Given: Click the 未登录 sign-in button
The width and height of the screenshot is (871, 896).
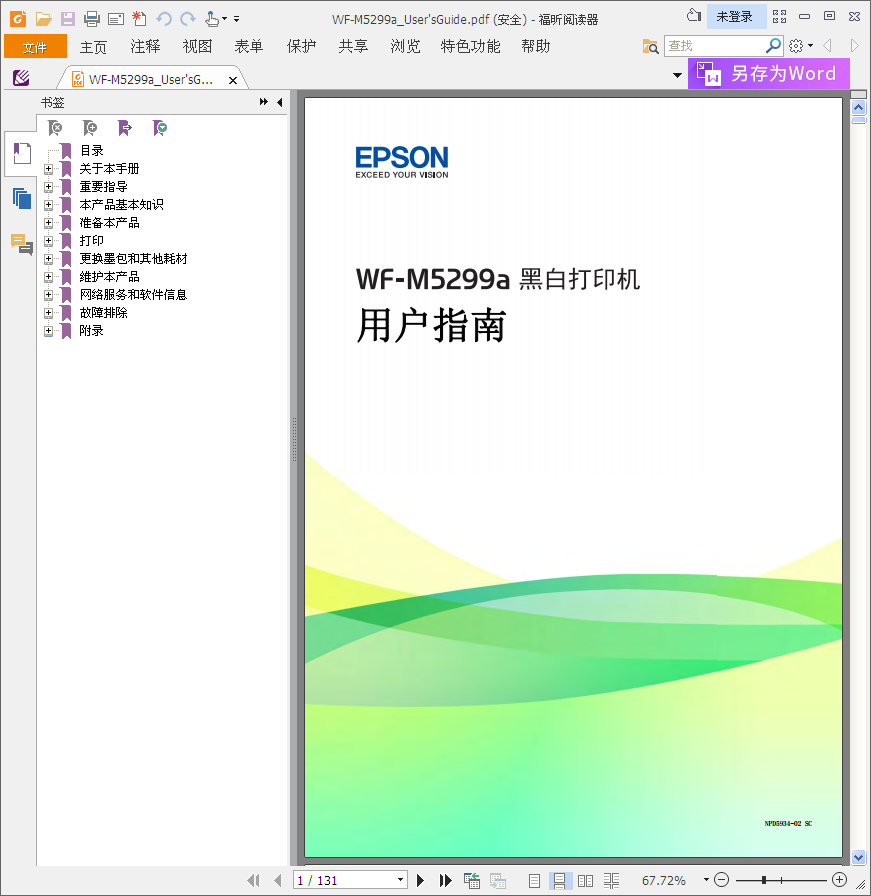Looking at the screenshot, I should coord(735,17).
